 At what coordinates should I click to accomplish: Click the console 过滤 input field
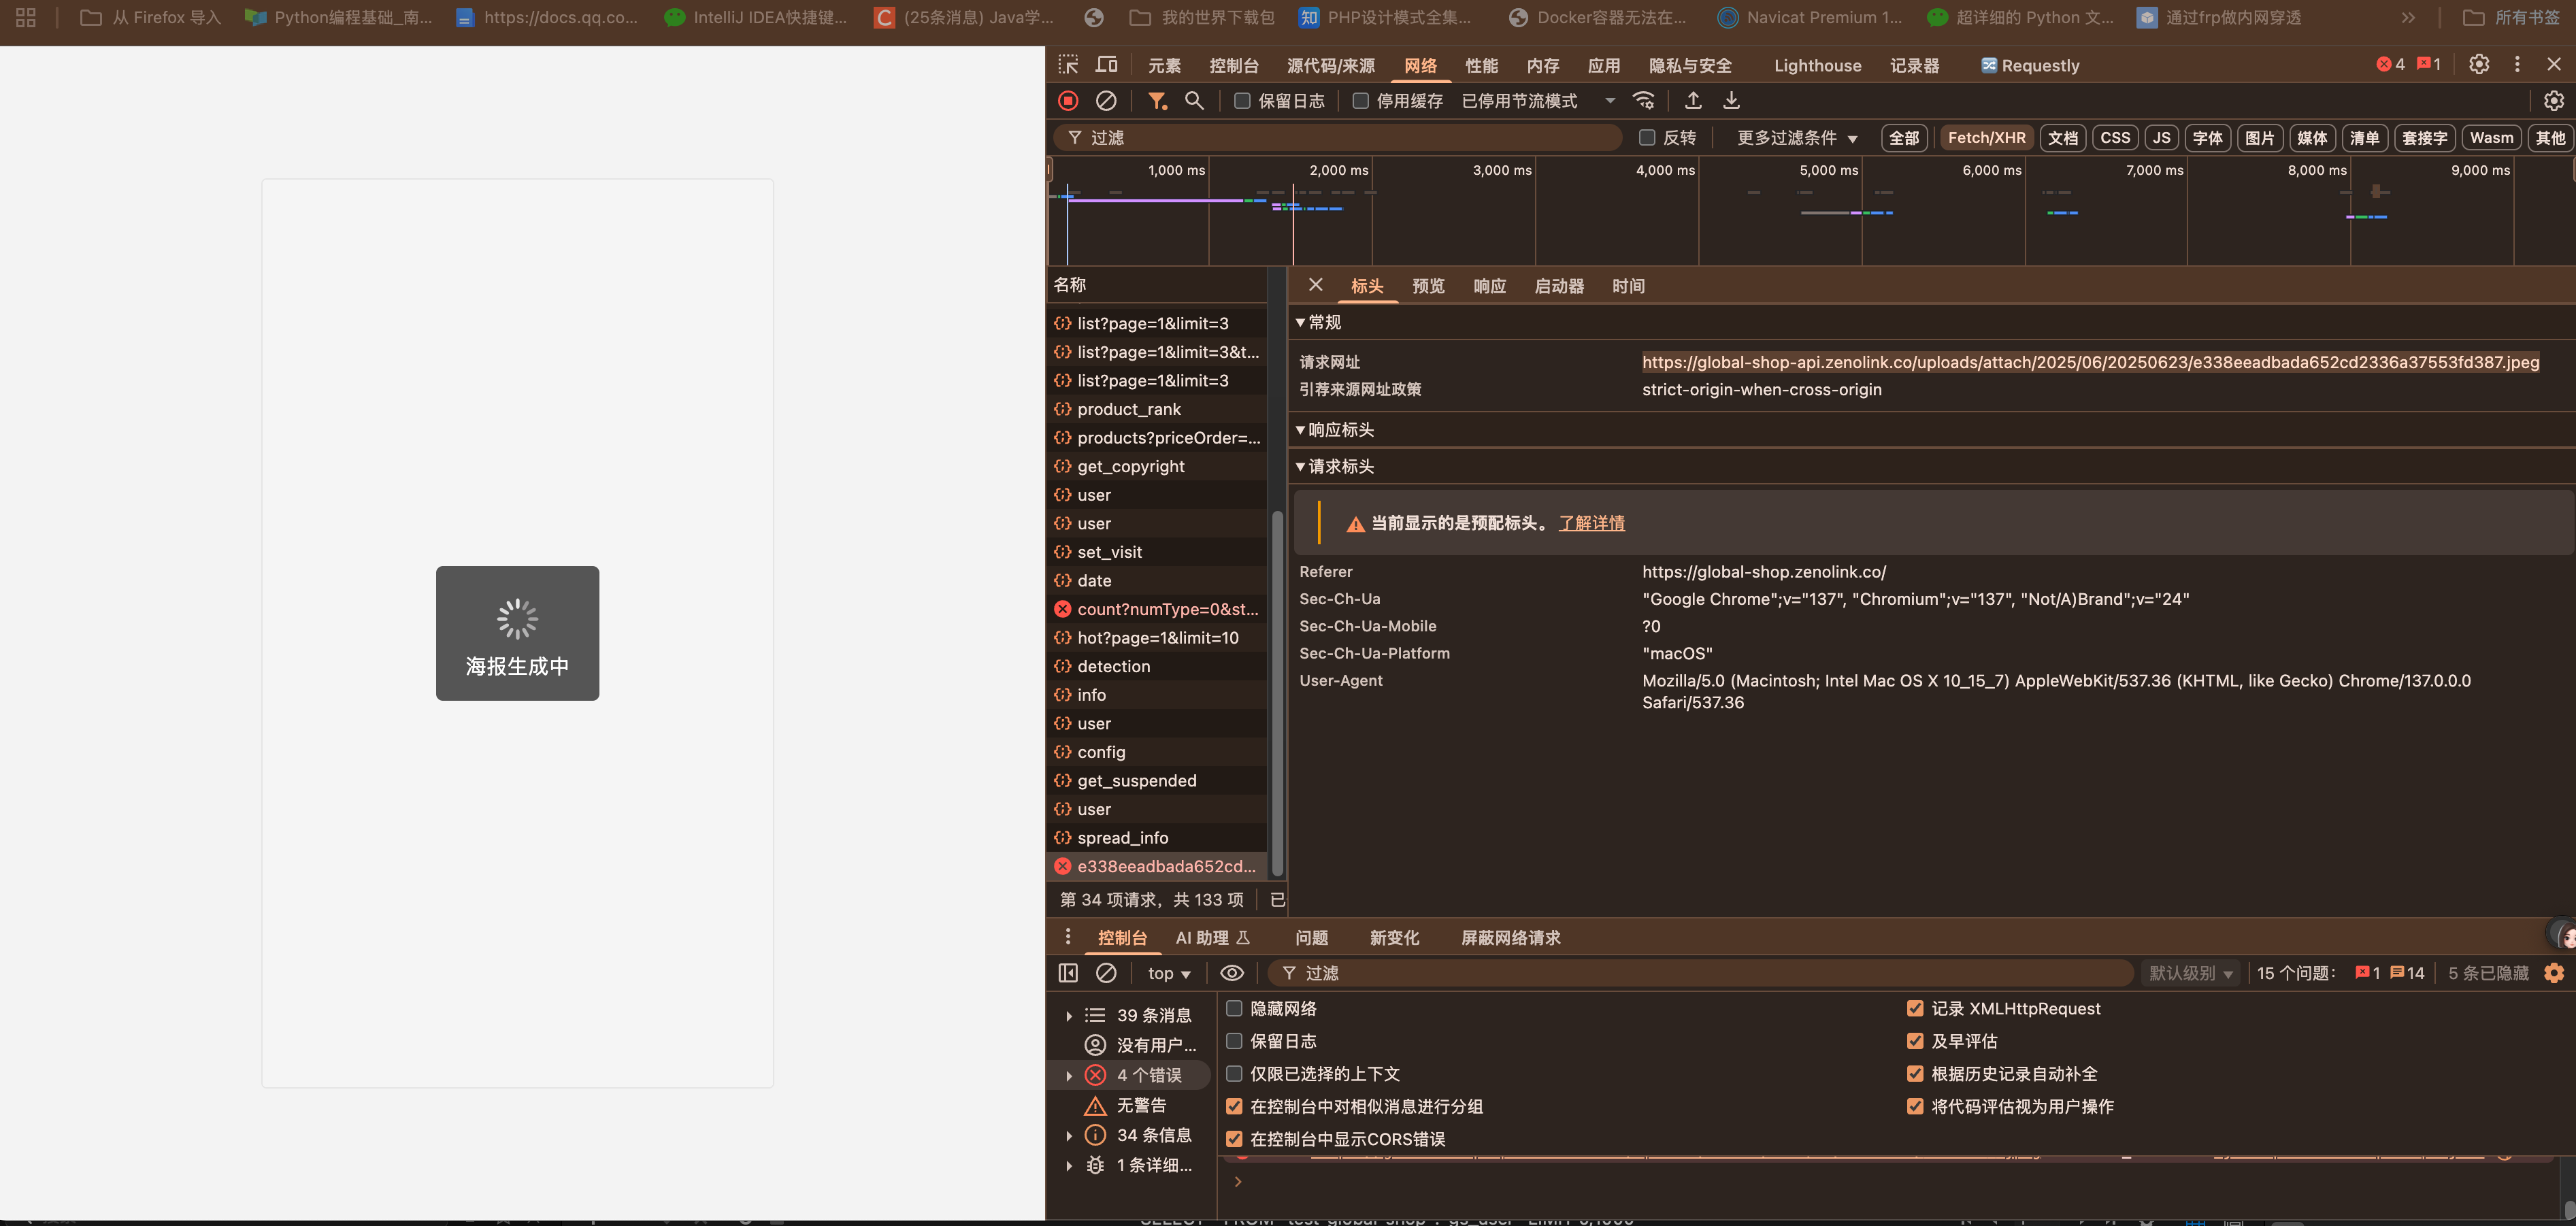pyautogui.click(x=1700, y=973)
